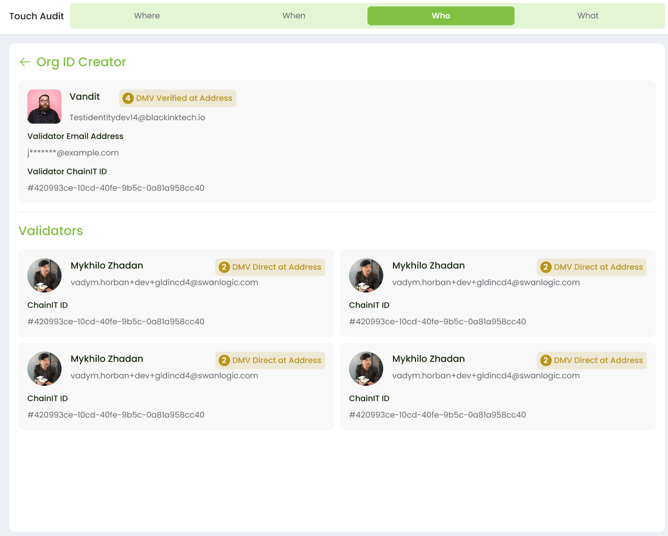668x536 pixels.
Task: Click the number 4 badge icon
Action: point(128,98)
